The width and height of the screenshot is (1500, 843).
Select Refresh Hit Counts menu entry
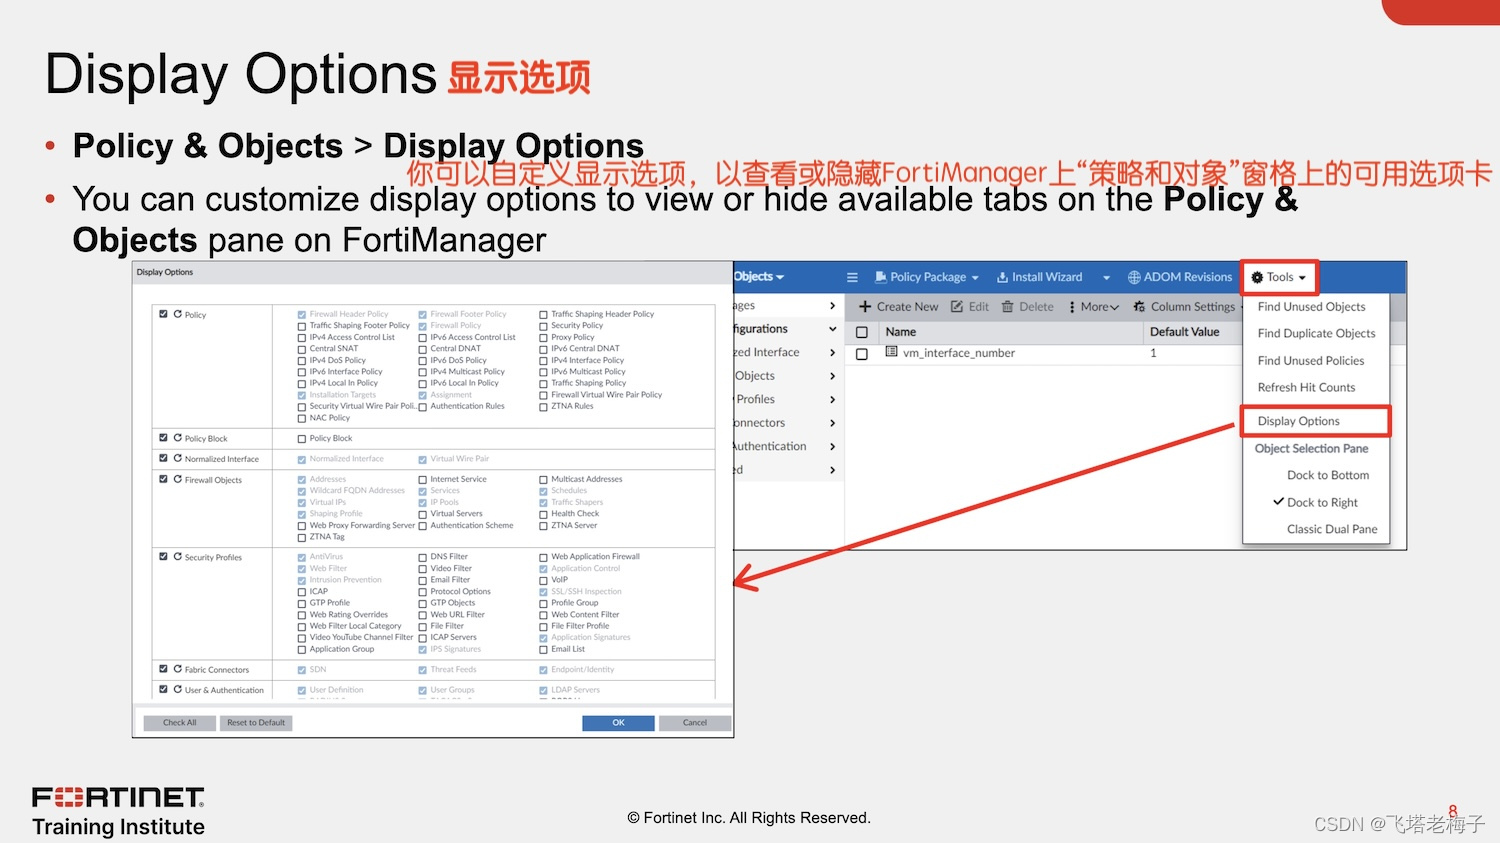(1306, 388)
